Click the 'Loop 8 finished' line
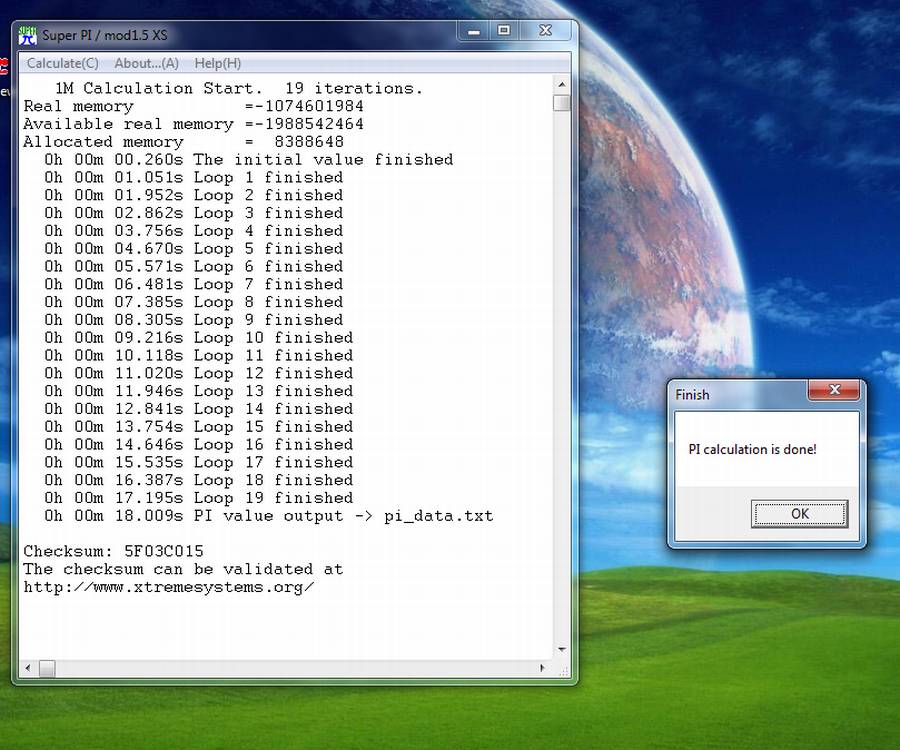 (x=194, y=302)
